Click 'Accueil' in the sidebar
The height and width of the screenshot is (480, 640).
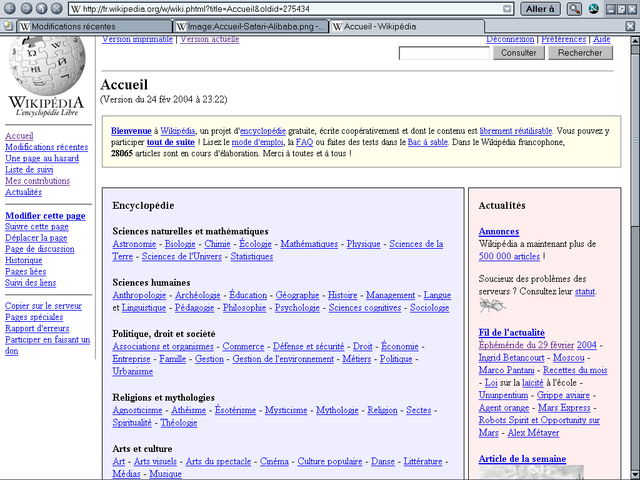19,136
